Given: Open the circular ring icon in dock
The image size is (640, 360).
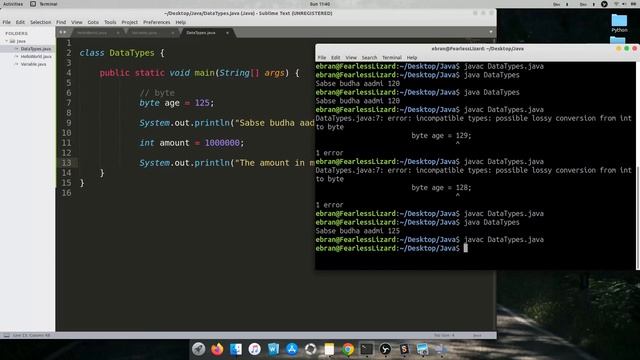Looking at the screenshot, I should click(311, 349).
